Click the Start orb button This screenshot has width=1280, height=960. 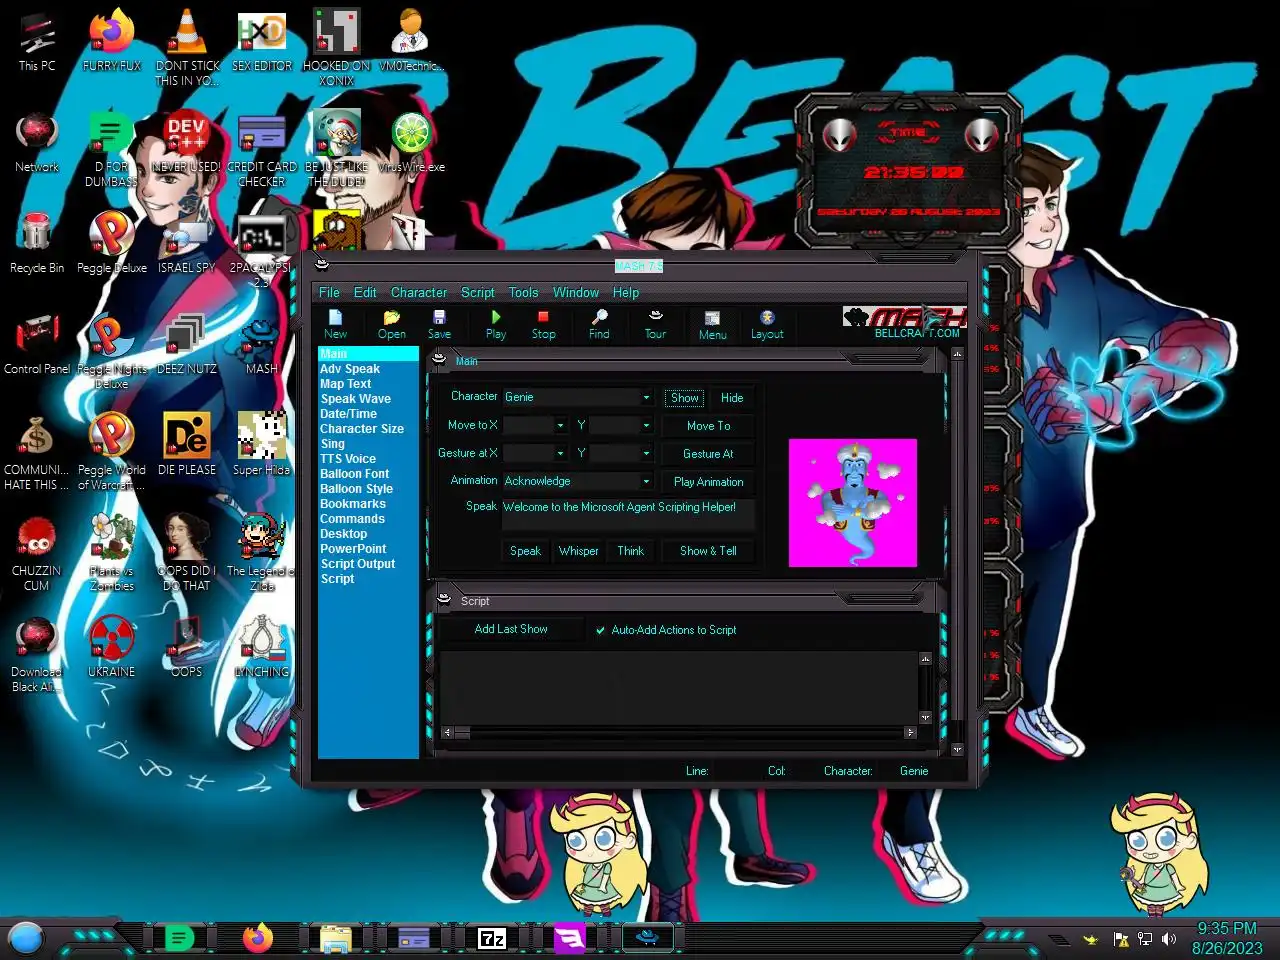(26, 938)
